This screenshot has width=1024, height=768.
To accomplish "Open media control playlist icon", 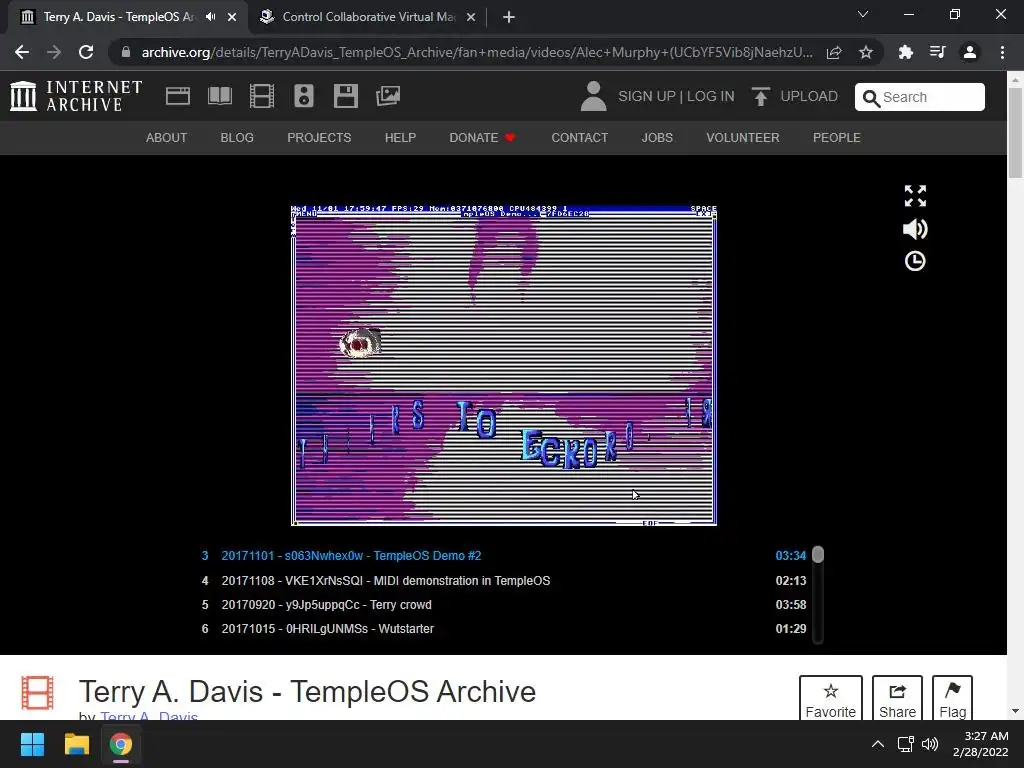I will click(x=937, y=52).
